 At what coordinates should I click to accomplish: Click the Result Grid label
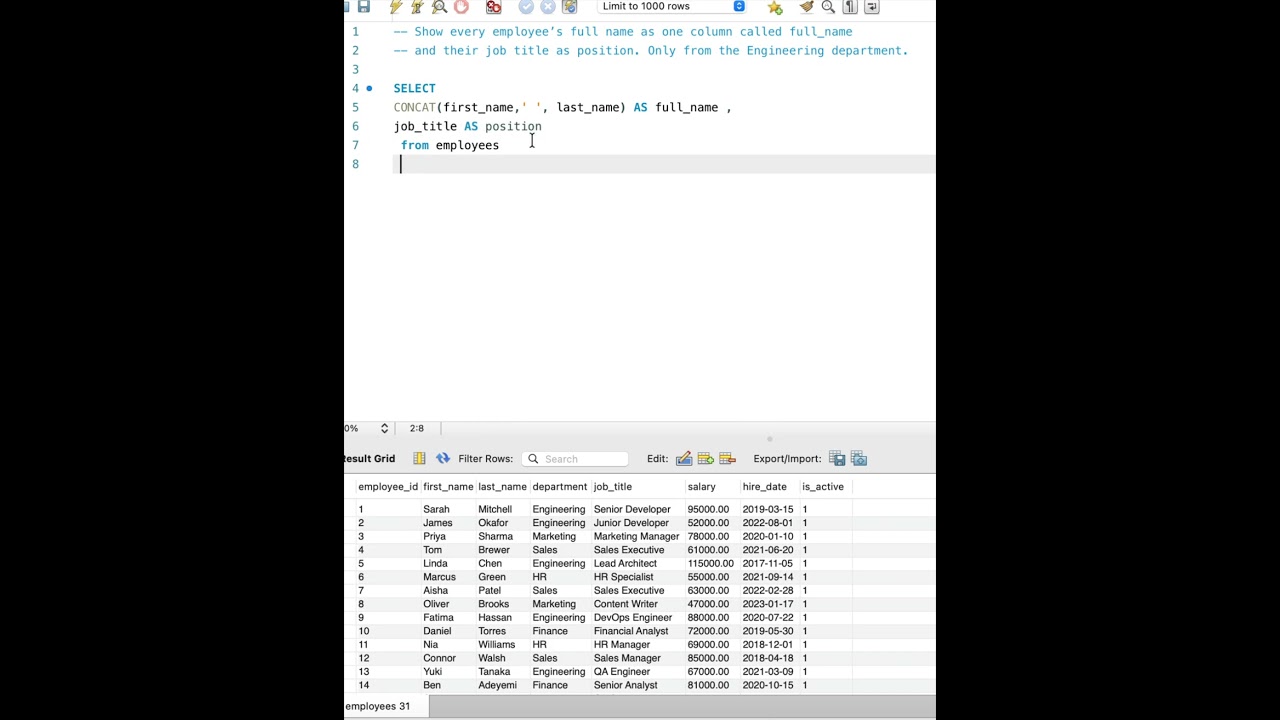(369, 458)
